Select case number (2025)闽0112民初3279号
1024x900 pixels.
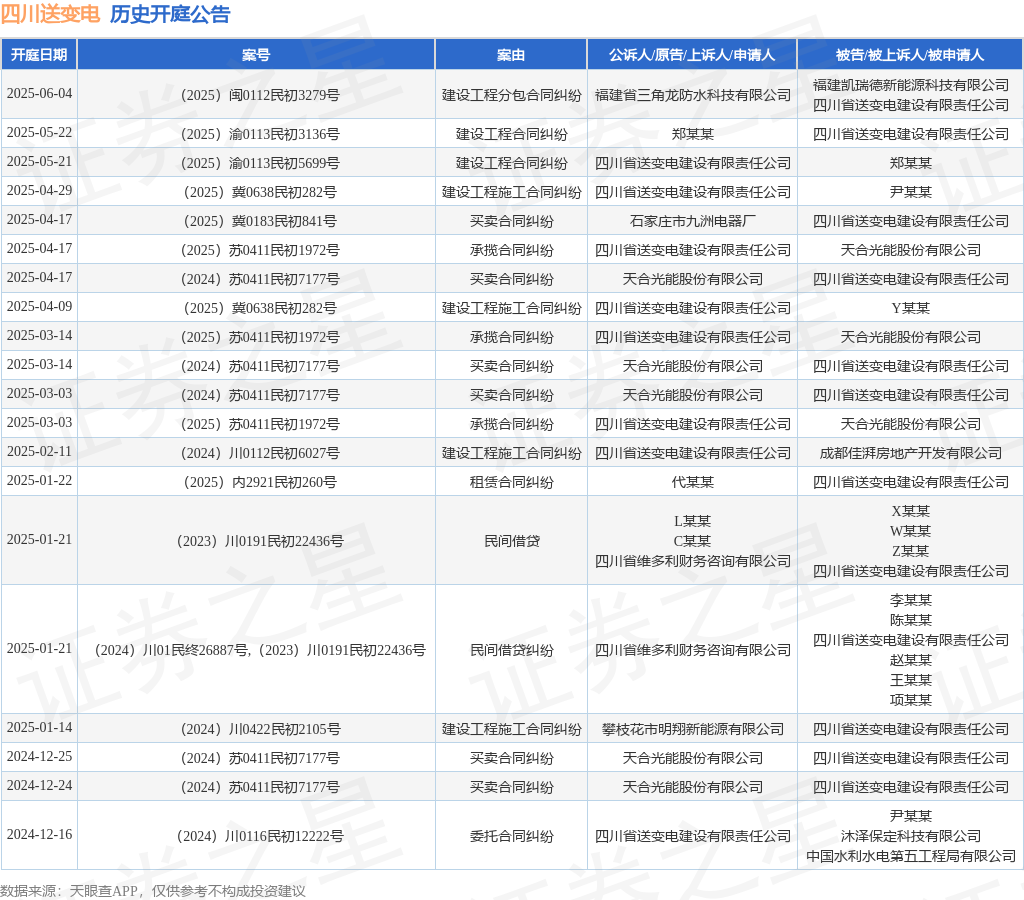pos(260,95)
